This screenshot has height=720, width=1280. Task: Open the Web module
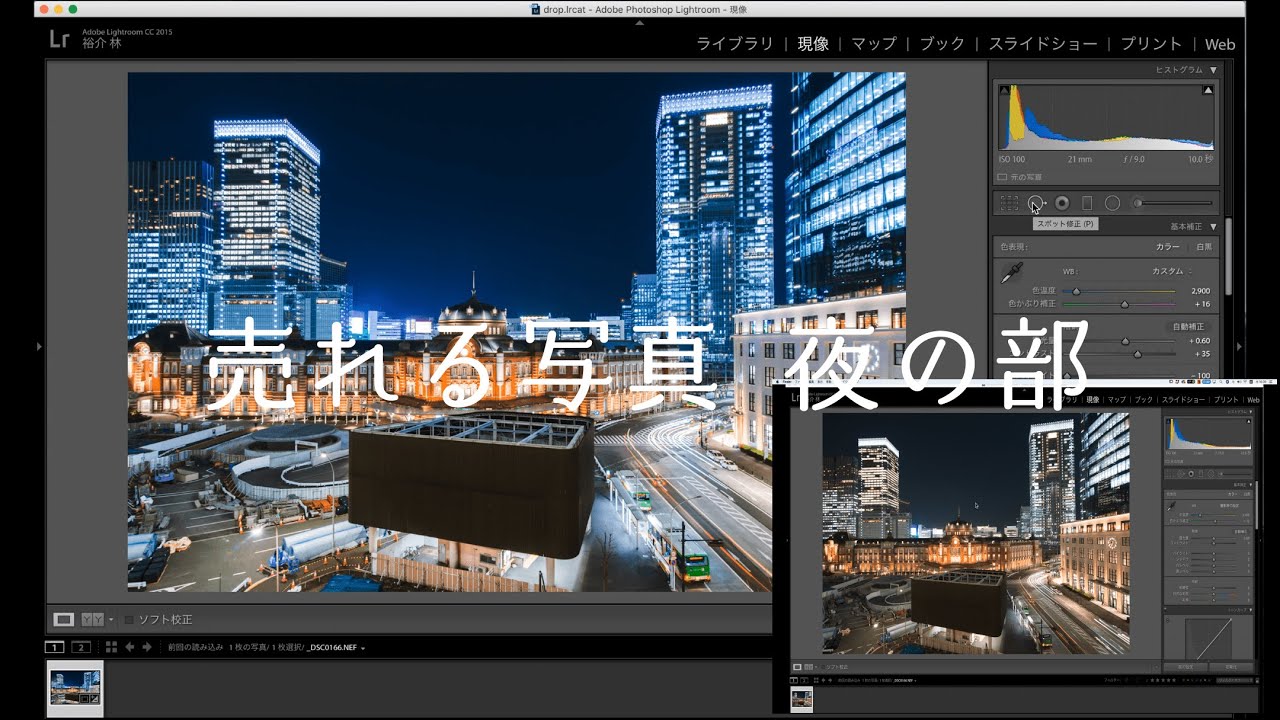(1220, 44)
